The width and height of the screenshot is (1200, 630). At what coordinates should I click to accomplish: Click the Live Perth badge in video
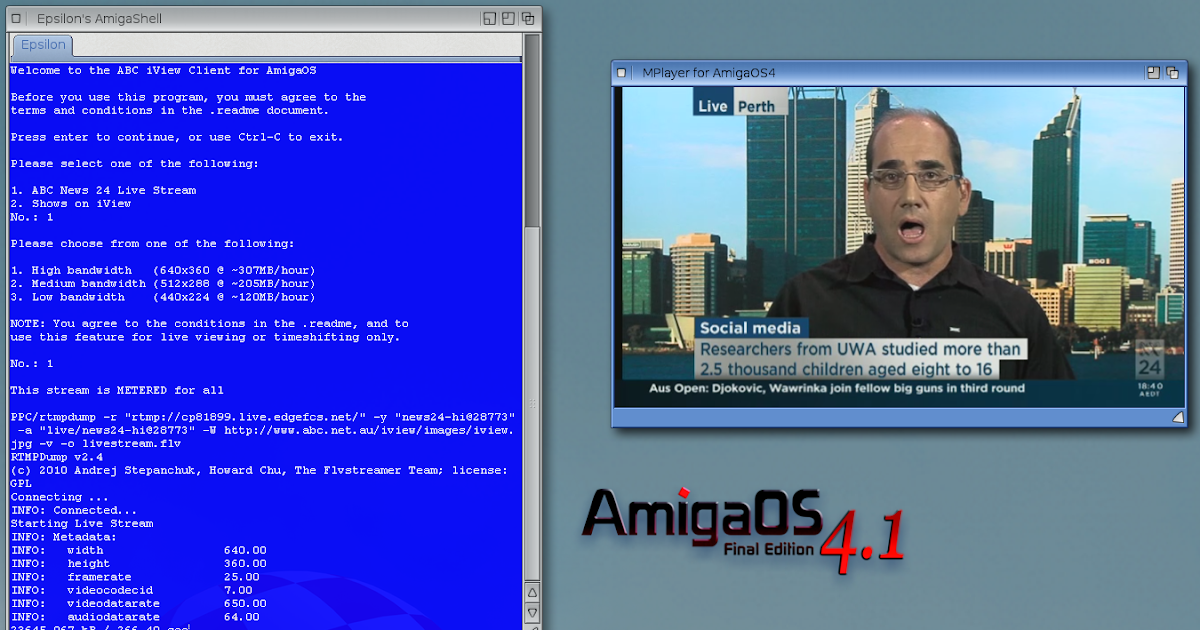741,106
